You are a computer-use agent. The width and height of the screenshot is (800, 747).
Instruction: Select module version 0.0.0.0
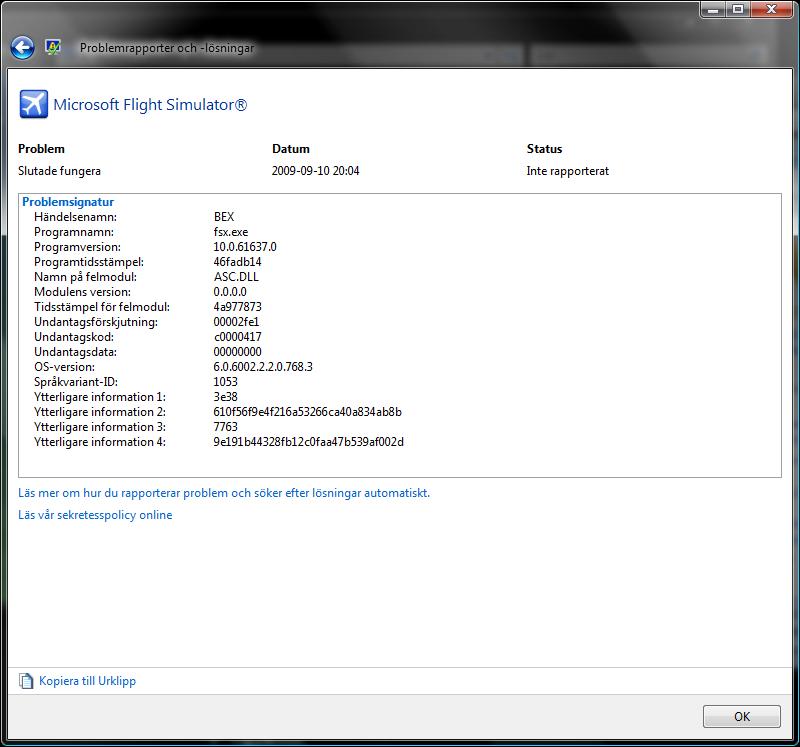tap(230, 292)
